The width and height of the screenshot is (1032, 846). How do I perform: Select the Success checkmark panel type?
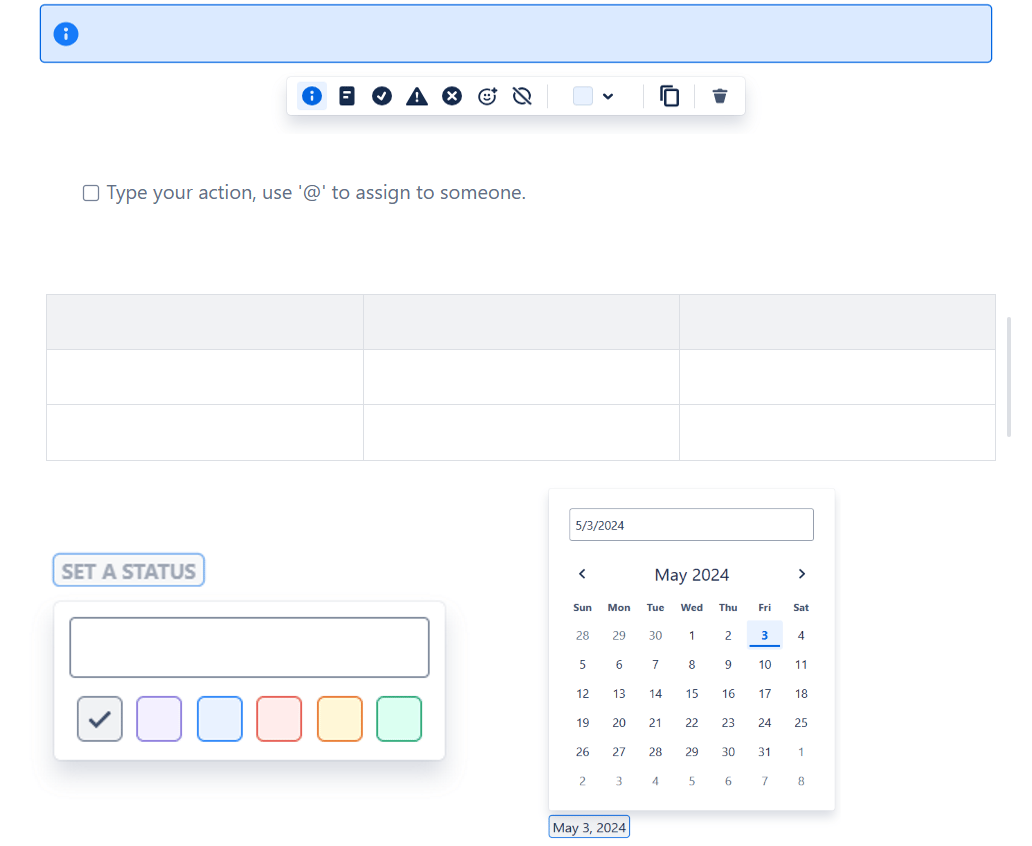coord(382,96)
